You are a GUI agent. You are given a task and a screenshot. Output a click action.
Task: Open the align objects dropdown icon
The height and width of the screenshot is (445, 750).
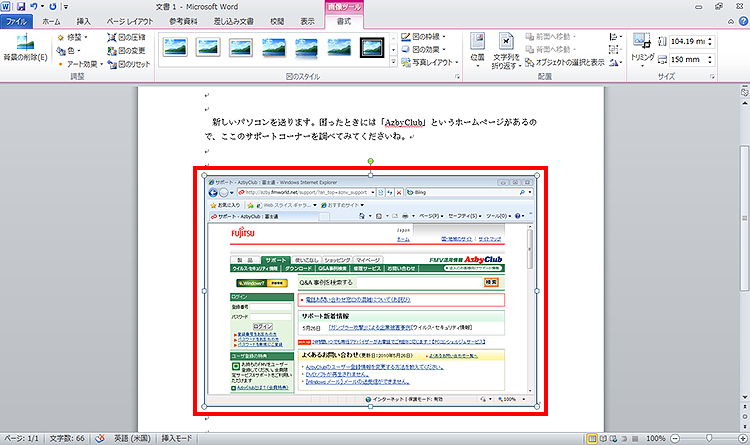(x=615, y=37)
